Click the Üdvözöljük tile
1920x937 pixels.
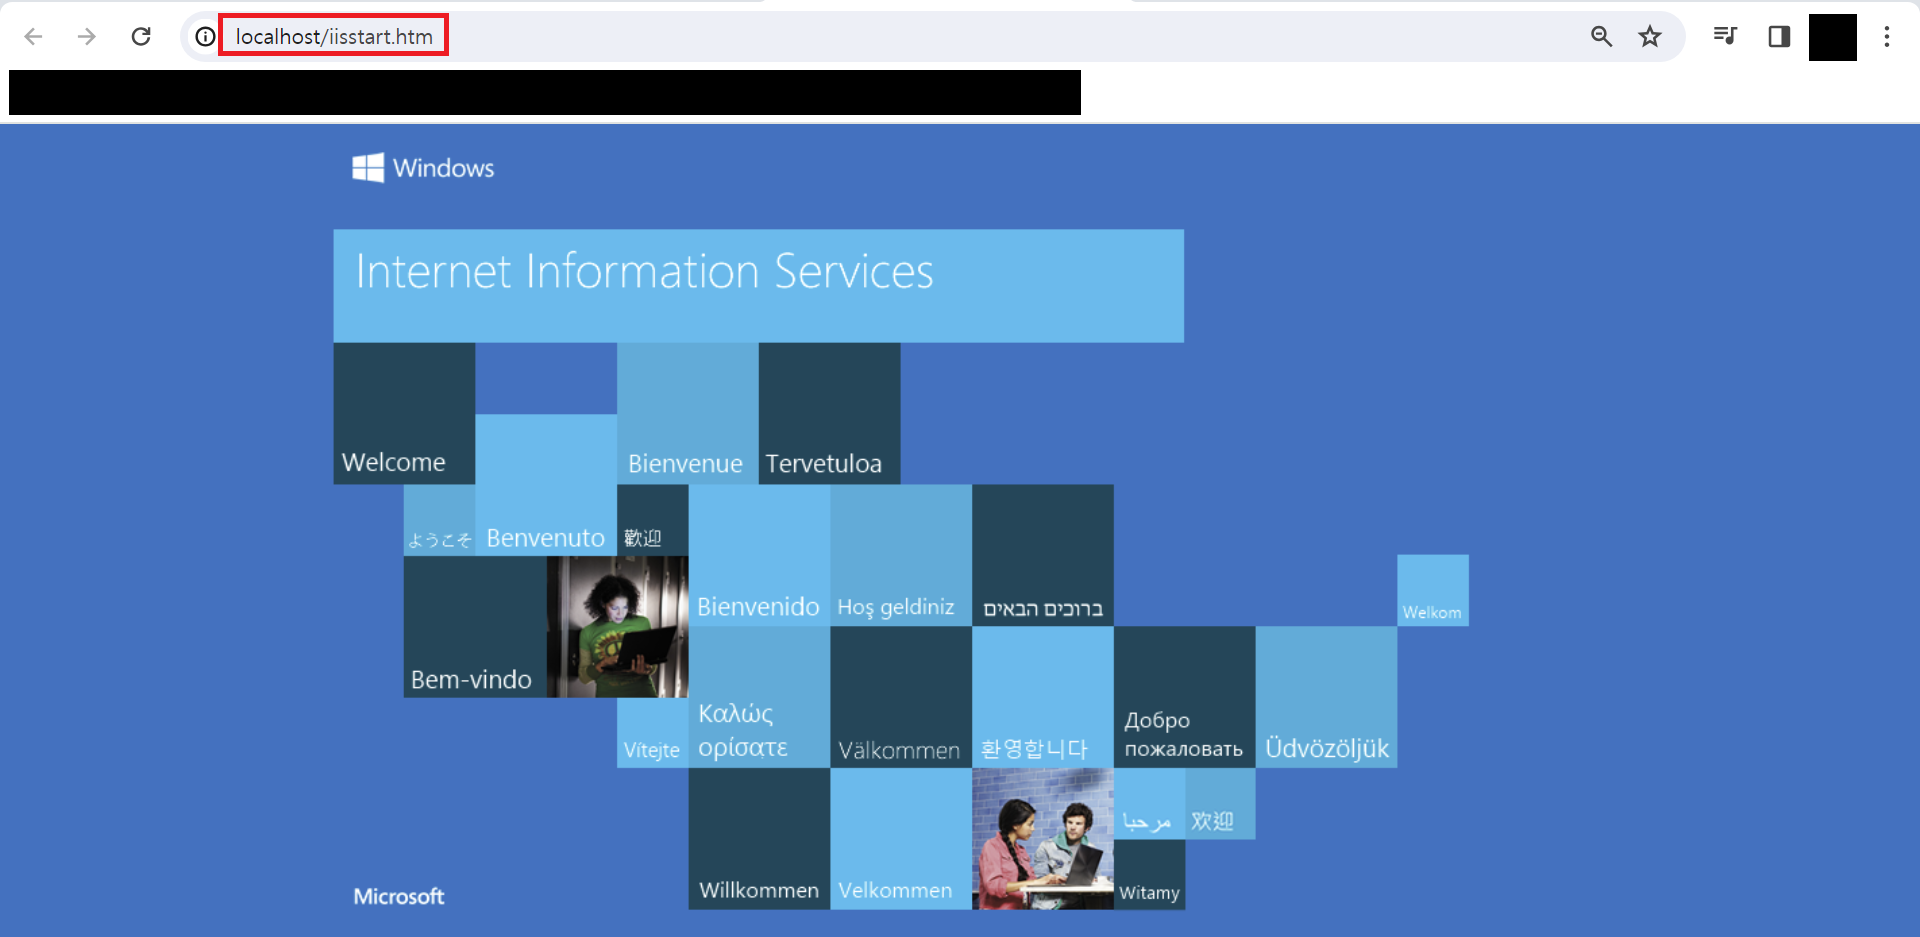tap(1327, 697)
